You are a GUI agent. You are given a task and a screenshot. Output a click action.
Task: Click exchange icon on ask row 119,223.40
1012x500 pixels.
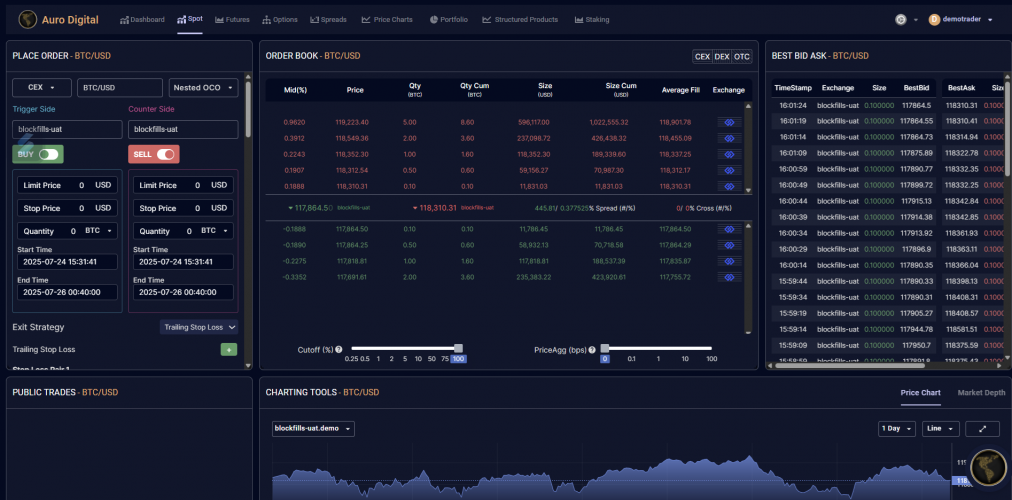(x=729, y=122)
